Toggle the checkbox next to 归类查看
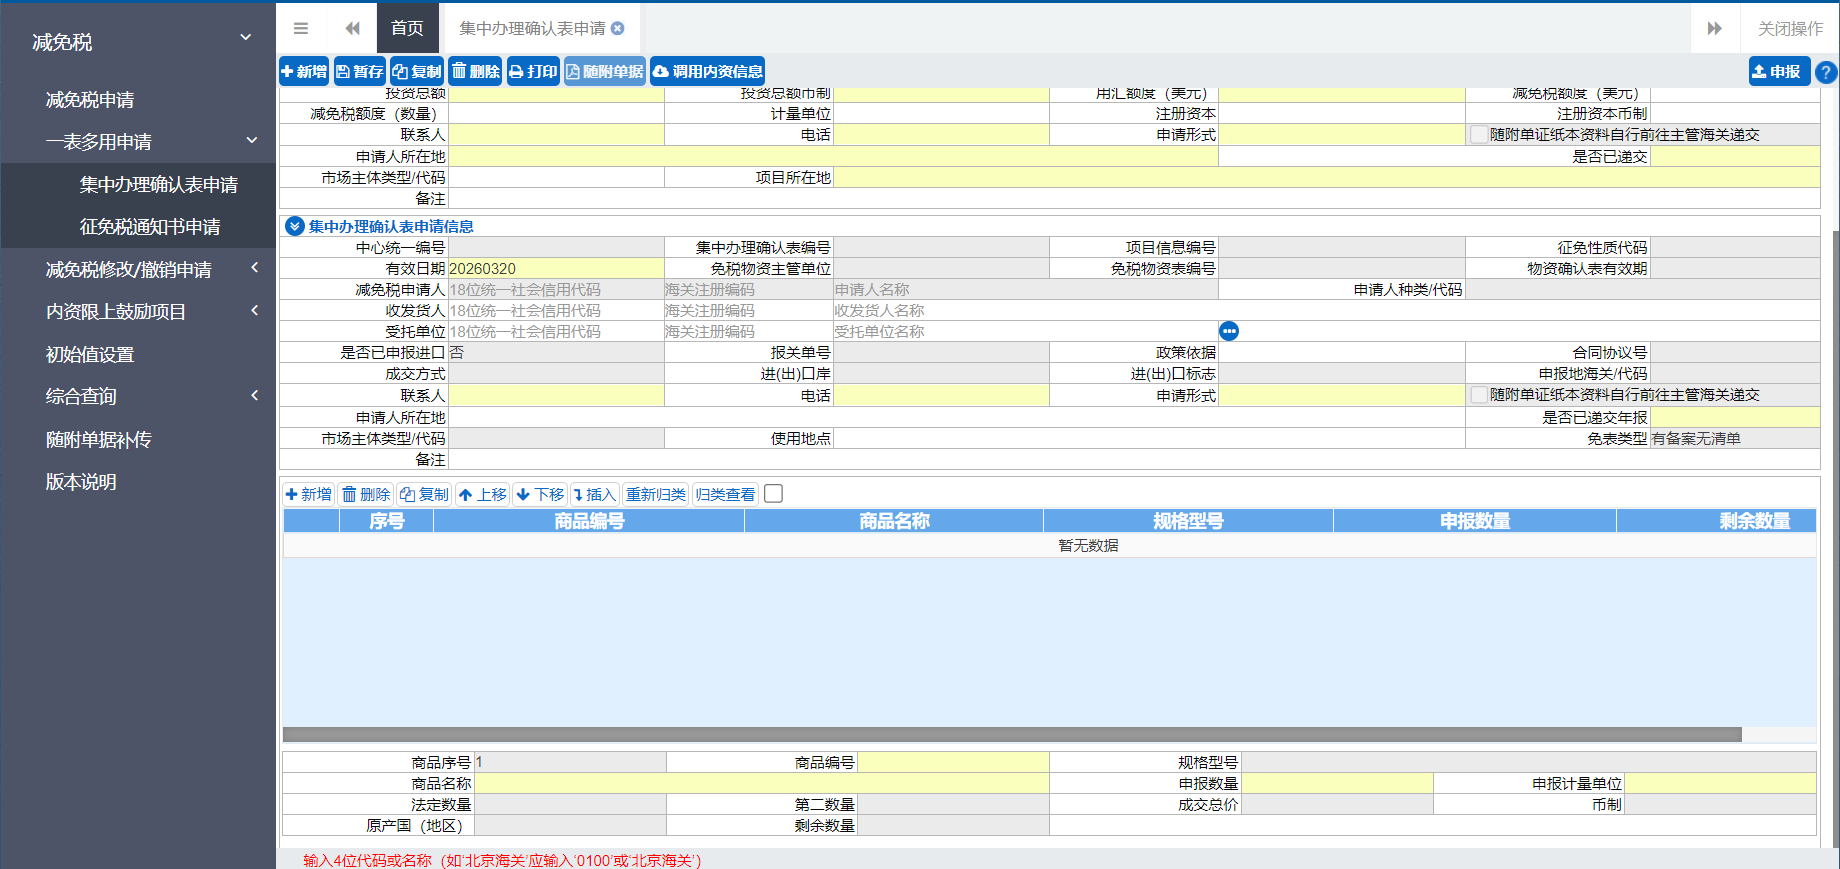The height and width of the screenshot is (869, 1840). 773,494
